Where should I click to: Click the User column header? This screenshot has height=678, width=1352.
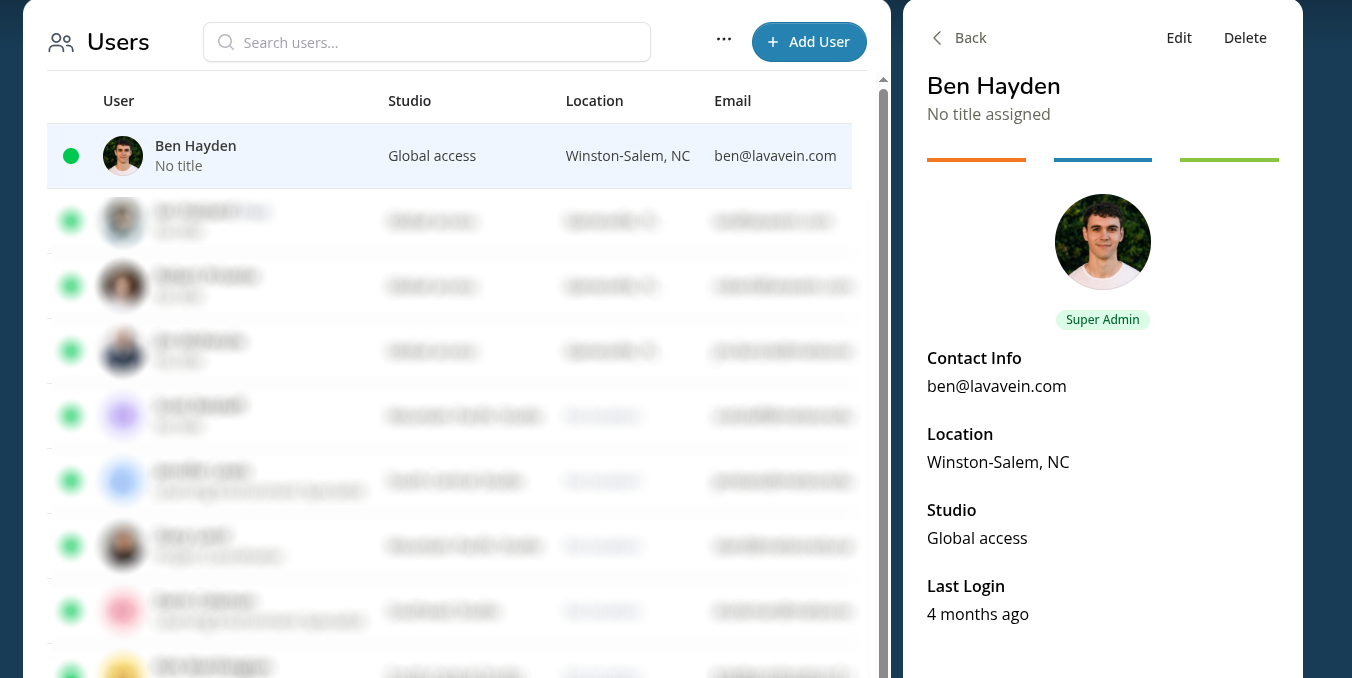coord(118,101)
